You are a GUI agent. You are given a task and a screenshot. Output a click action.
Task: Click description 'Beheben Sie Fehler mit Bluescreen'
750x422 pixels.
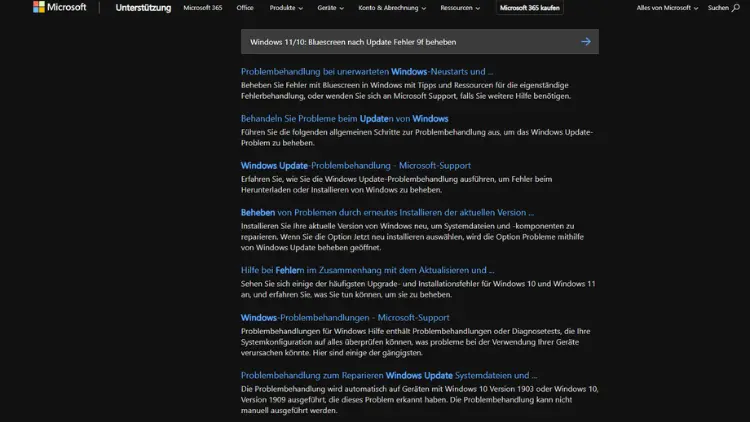pos(406,90)
